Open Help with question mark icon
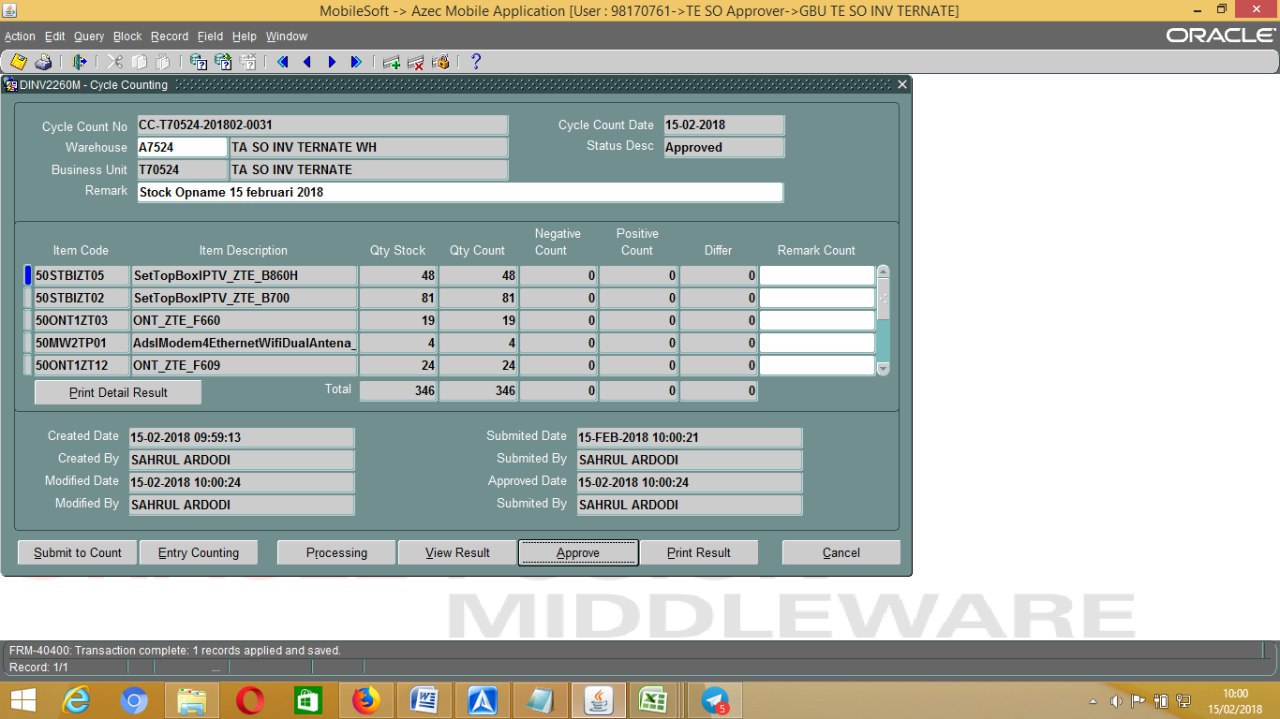 [x=476, y=62]
